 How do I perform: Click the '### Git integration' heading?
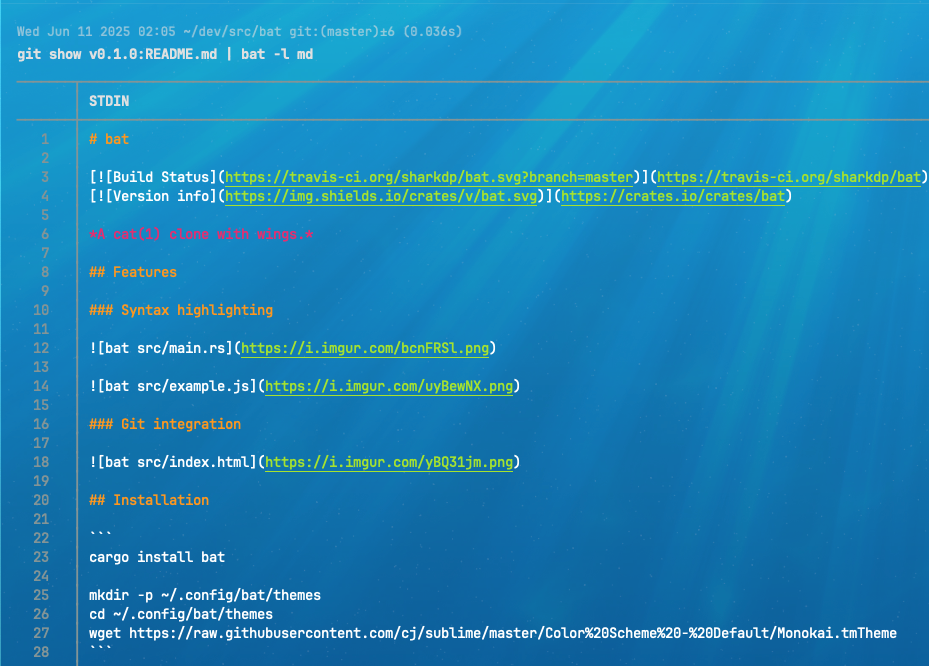[x=165, y=424]
